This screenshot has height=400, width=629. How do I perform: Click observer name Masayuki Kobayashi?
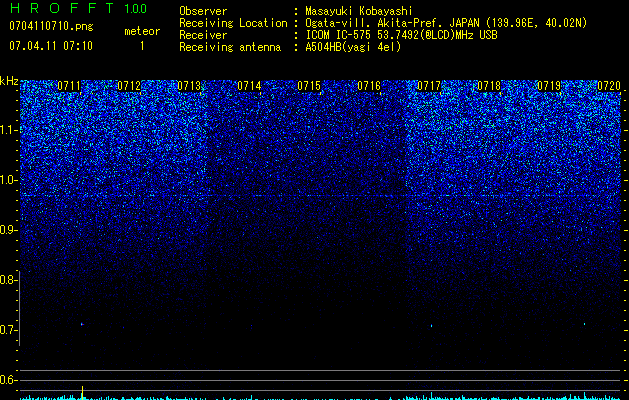click(359, 11)
